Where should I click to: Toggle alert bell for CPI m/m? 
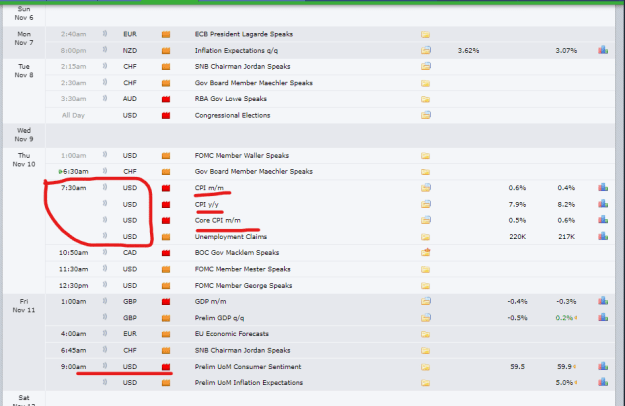point(105,187)
